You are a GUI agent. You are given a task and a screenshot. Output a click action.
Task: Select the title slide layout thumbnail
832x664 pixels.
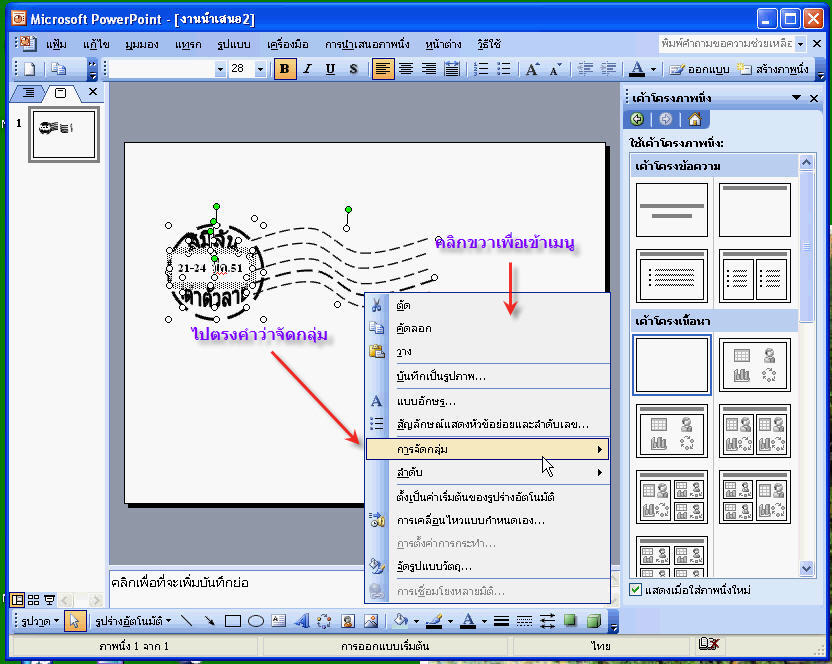point(672,210)
